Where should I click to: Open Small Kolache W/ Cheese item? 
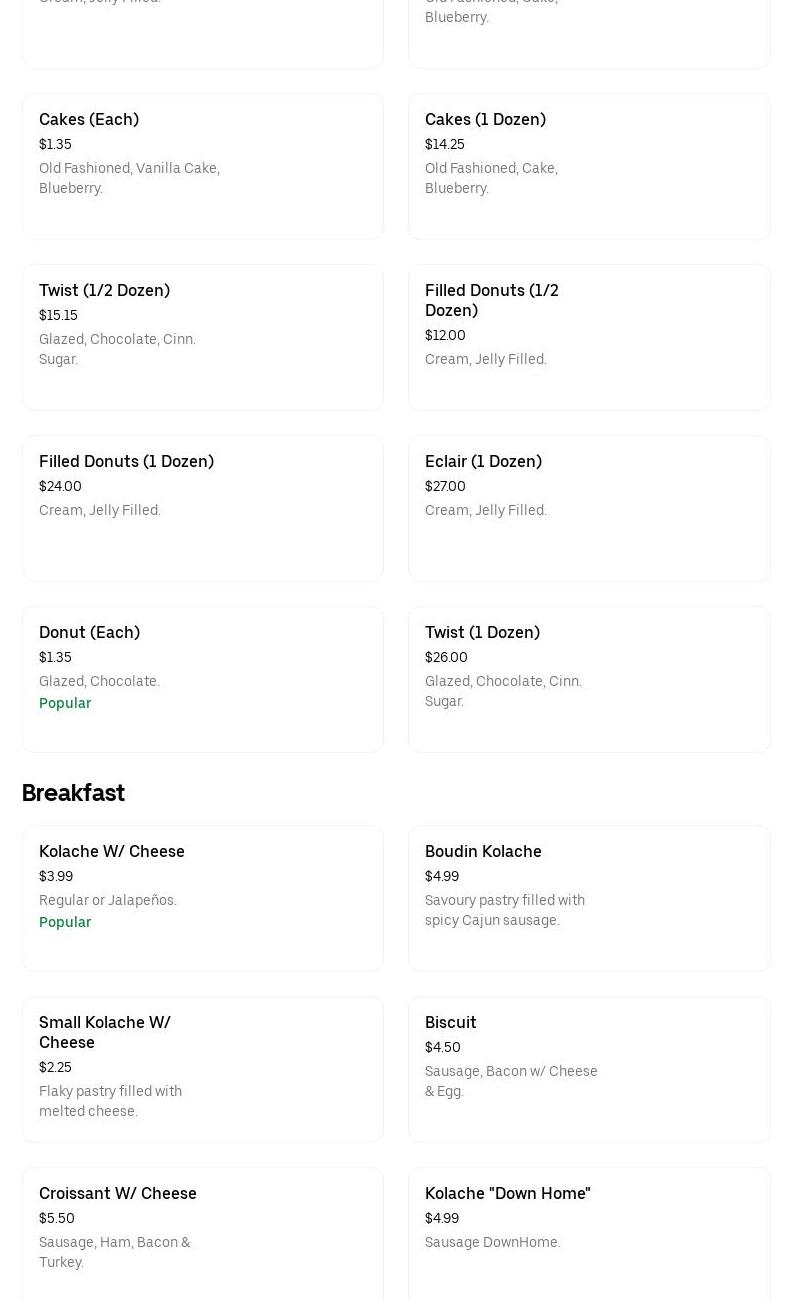[x=202, y=1069]
